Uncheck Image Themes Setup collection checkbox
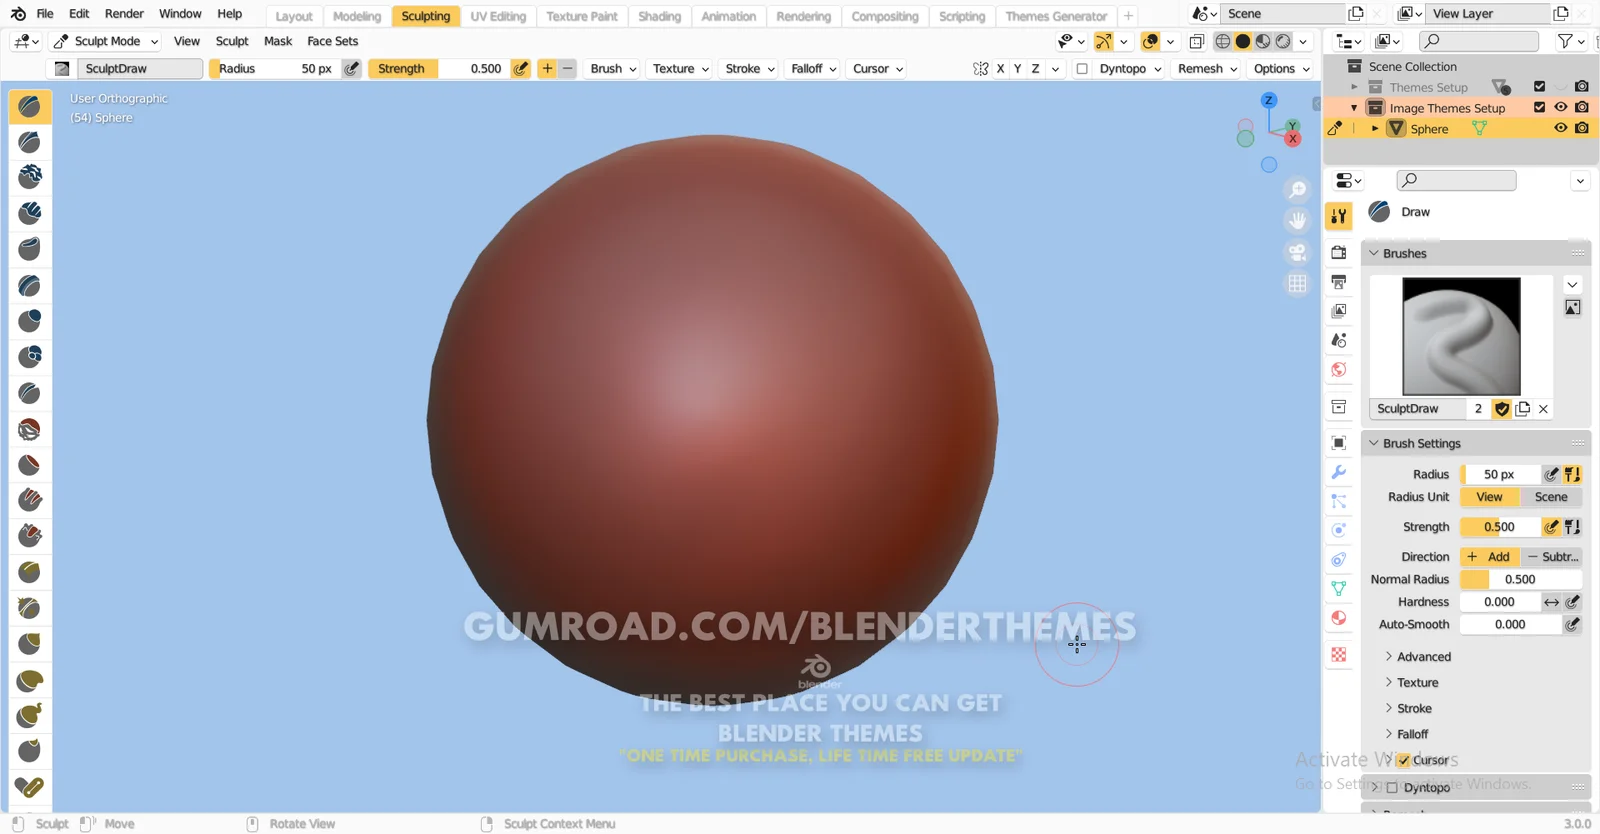The width and height of the screenshot is (1600, 834). pyautogui.click(x=1539, y=107)
